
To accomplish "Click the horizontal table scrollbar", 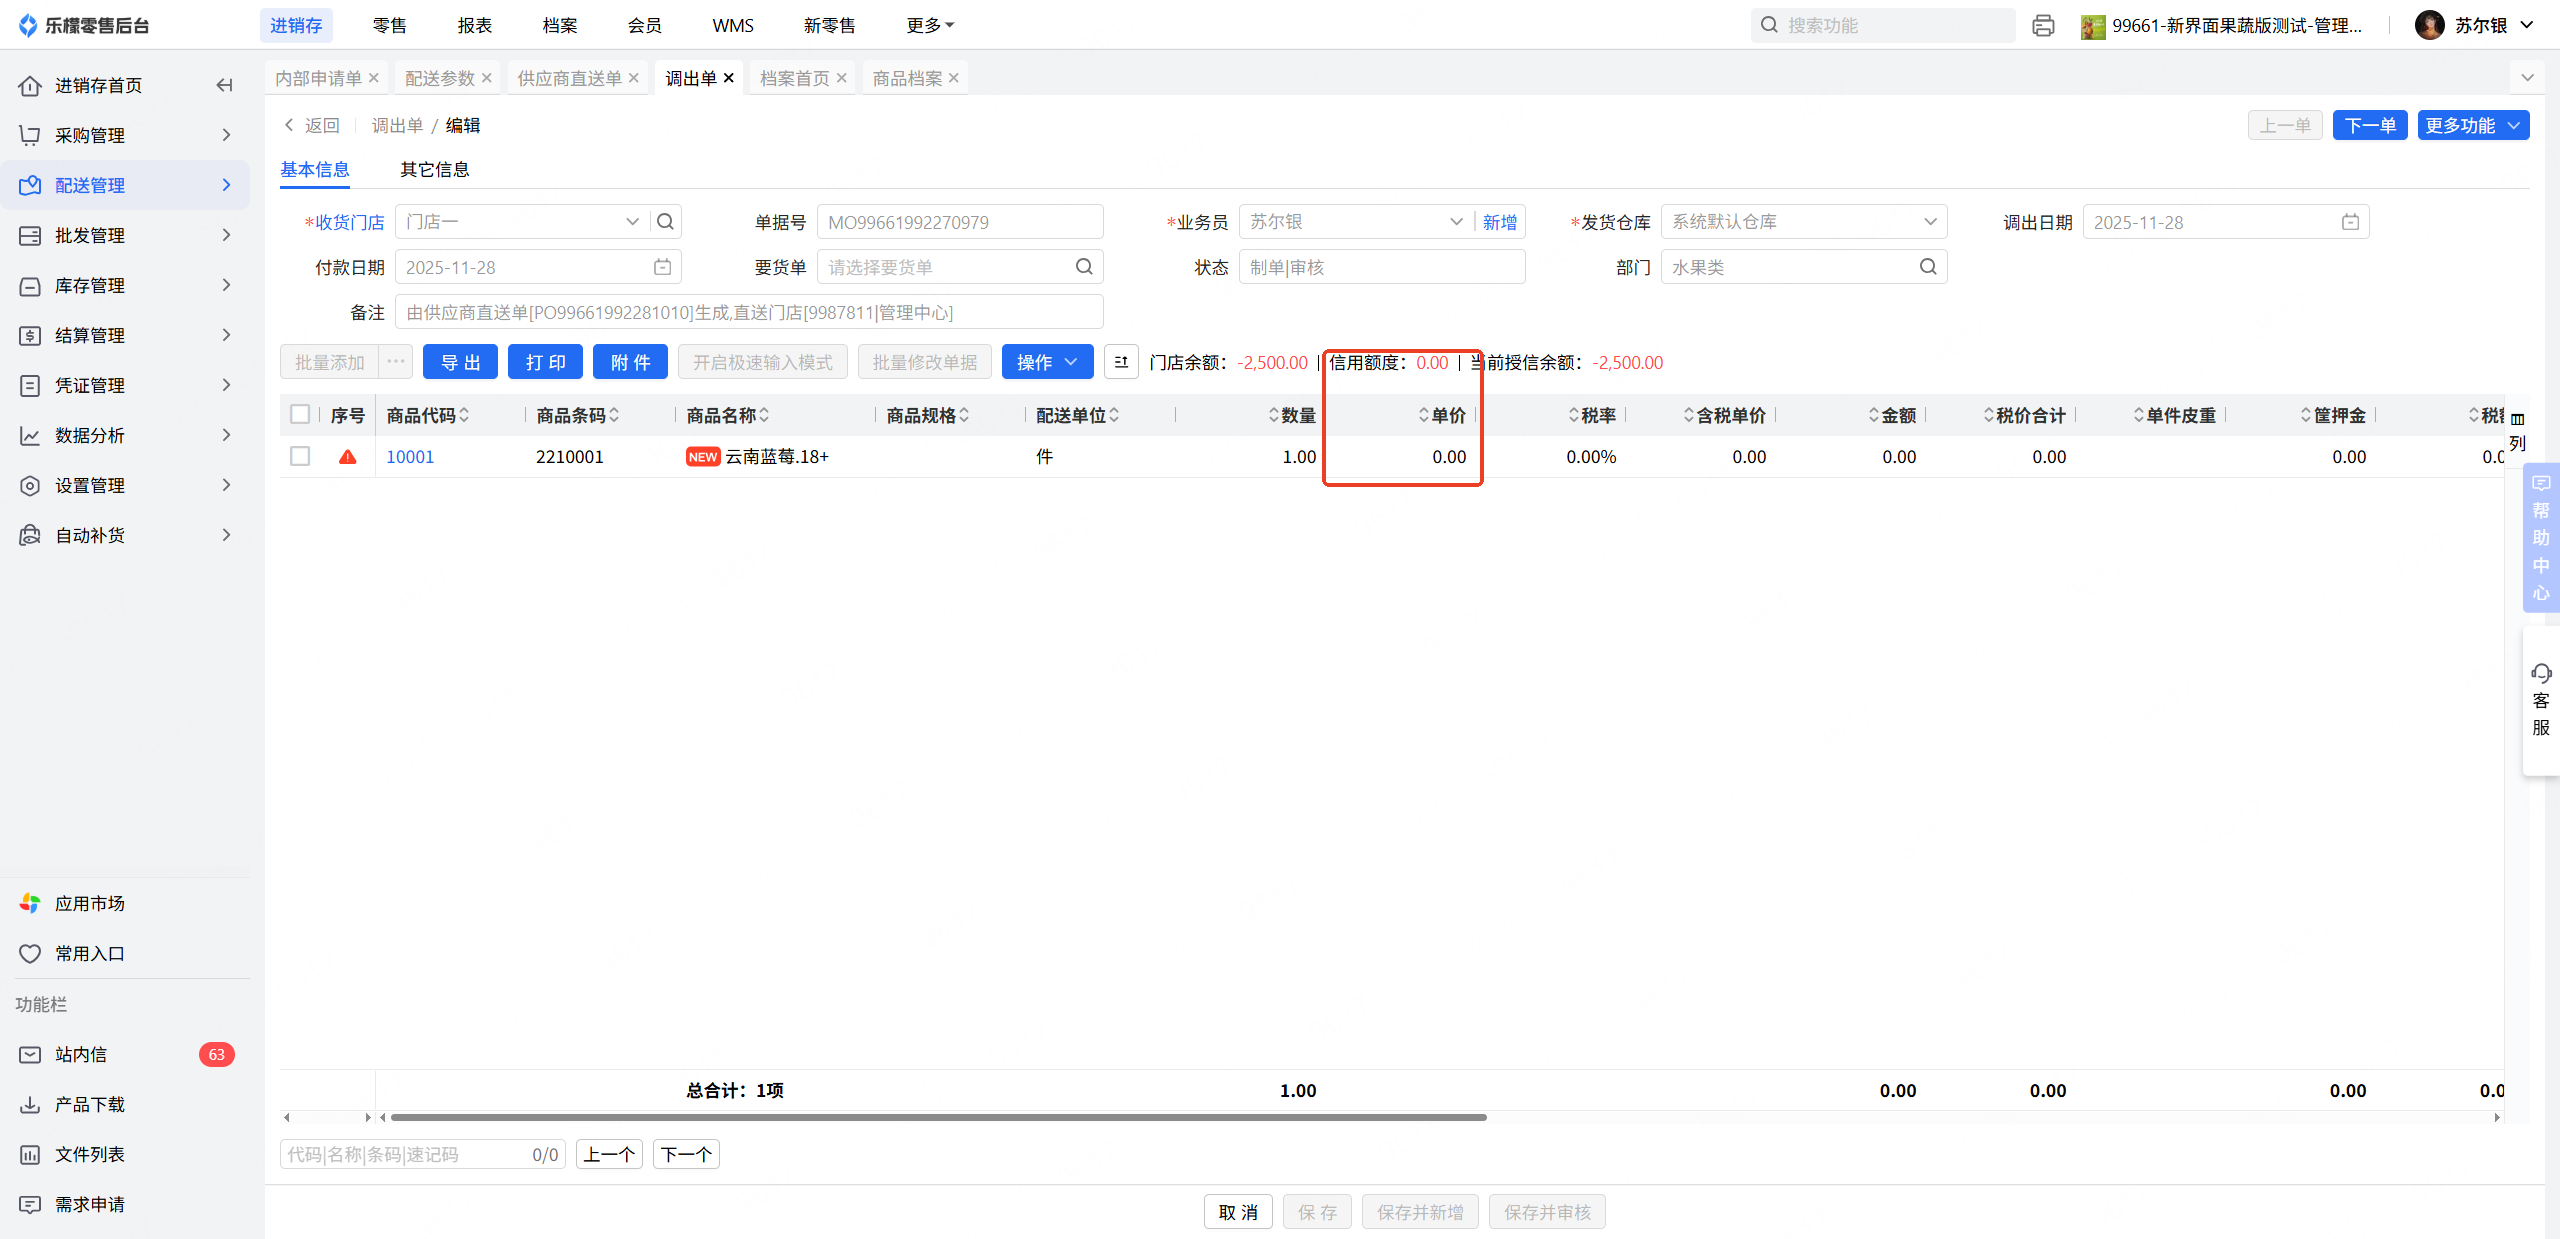I will (x=938, y=1117).
